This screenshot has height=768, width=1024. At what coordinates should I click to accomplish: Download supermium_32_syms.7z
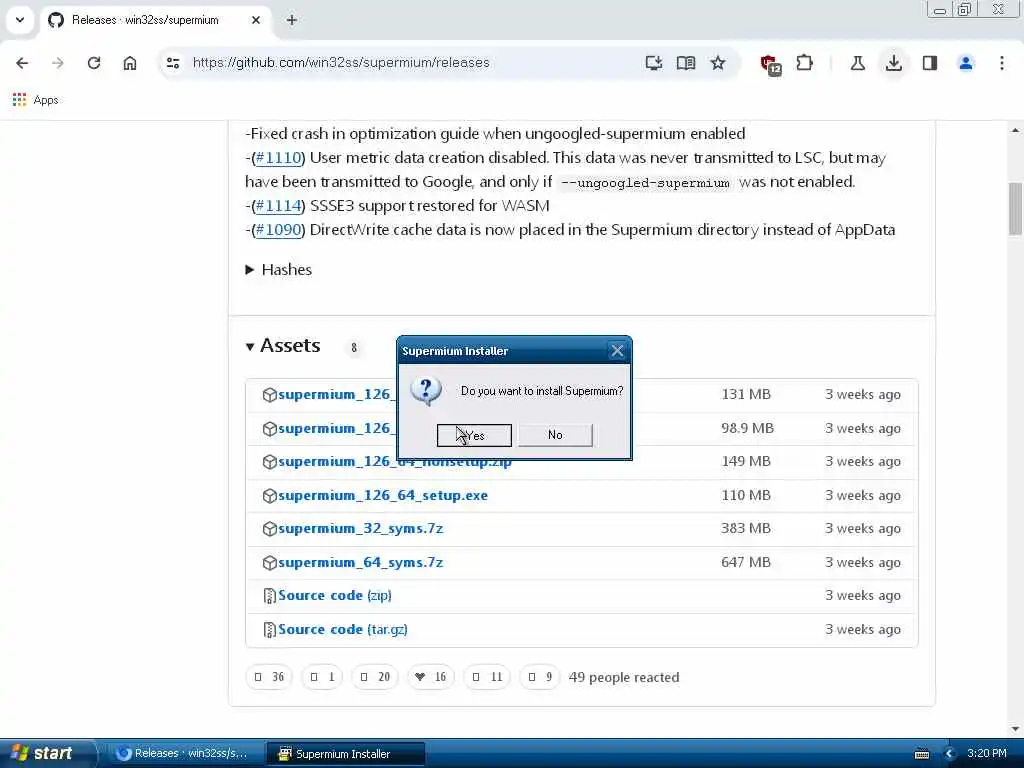(x=360, y=528)
